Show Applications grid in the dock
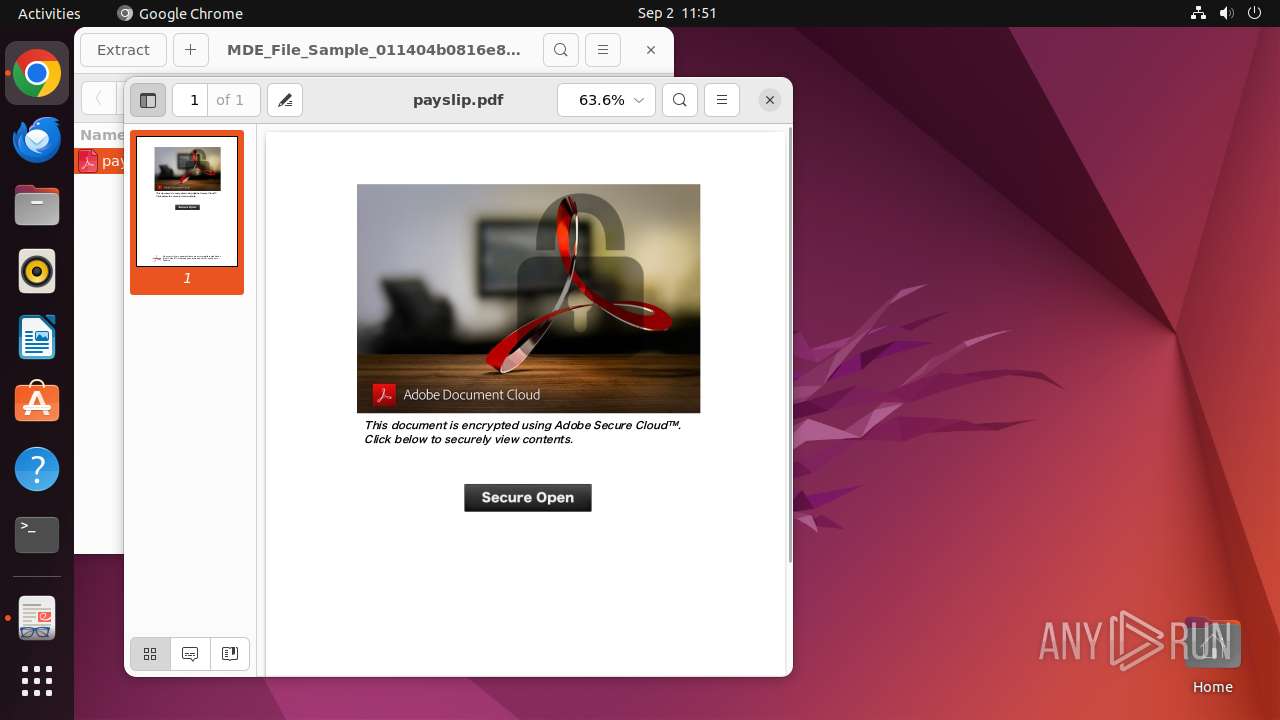The height and width of the screenshot is (720, 1280). coord(37,681)
